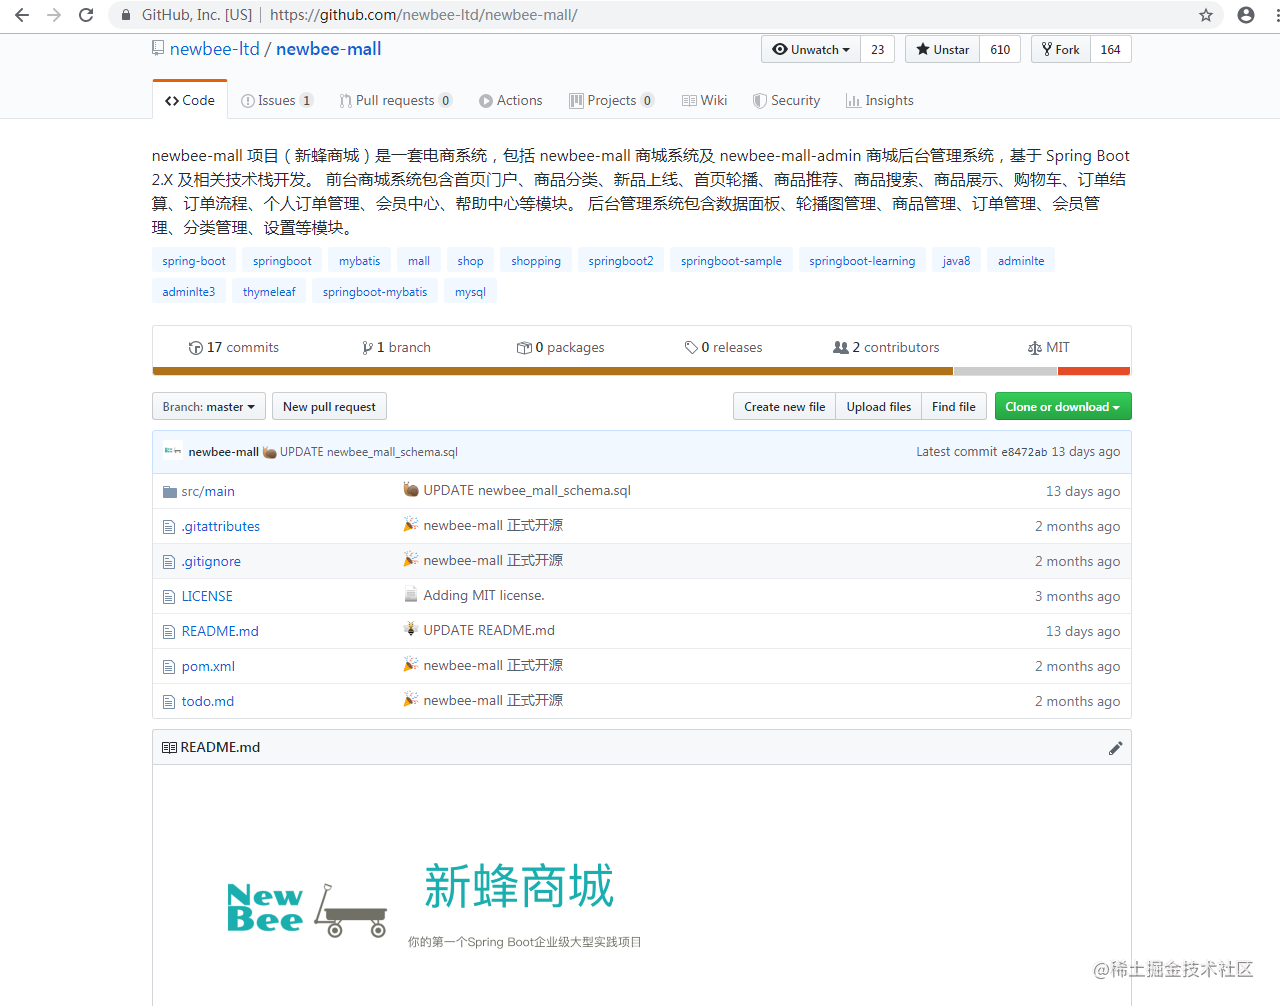Click the package icon beside 0 packages

pyautogui.click(x=524, y=348)
